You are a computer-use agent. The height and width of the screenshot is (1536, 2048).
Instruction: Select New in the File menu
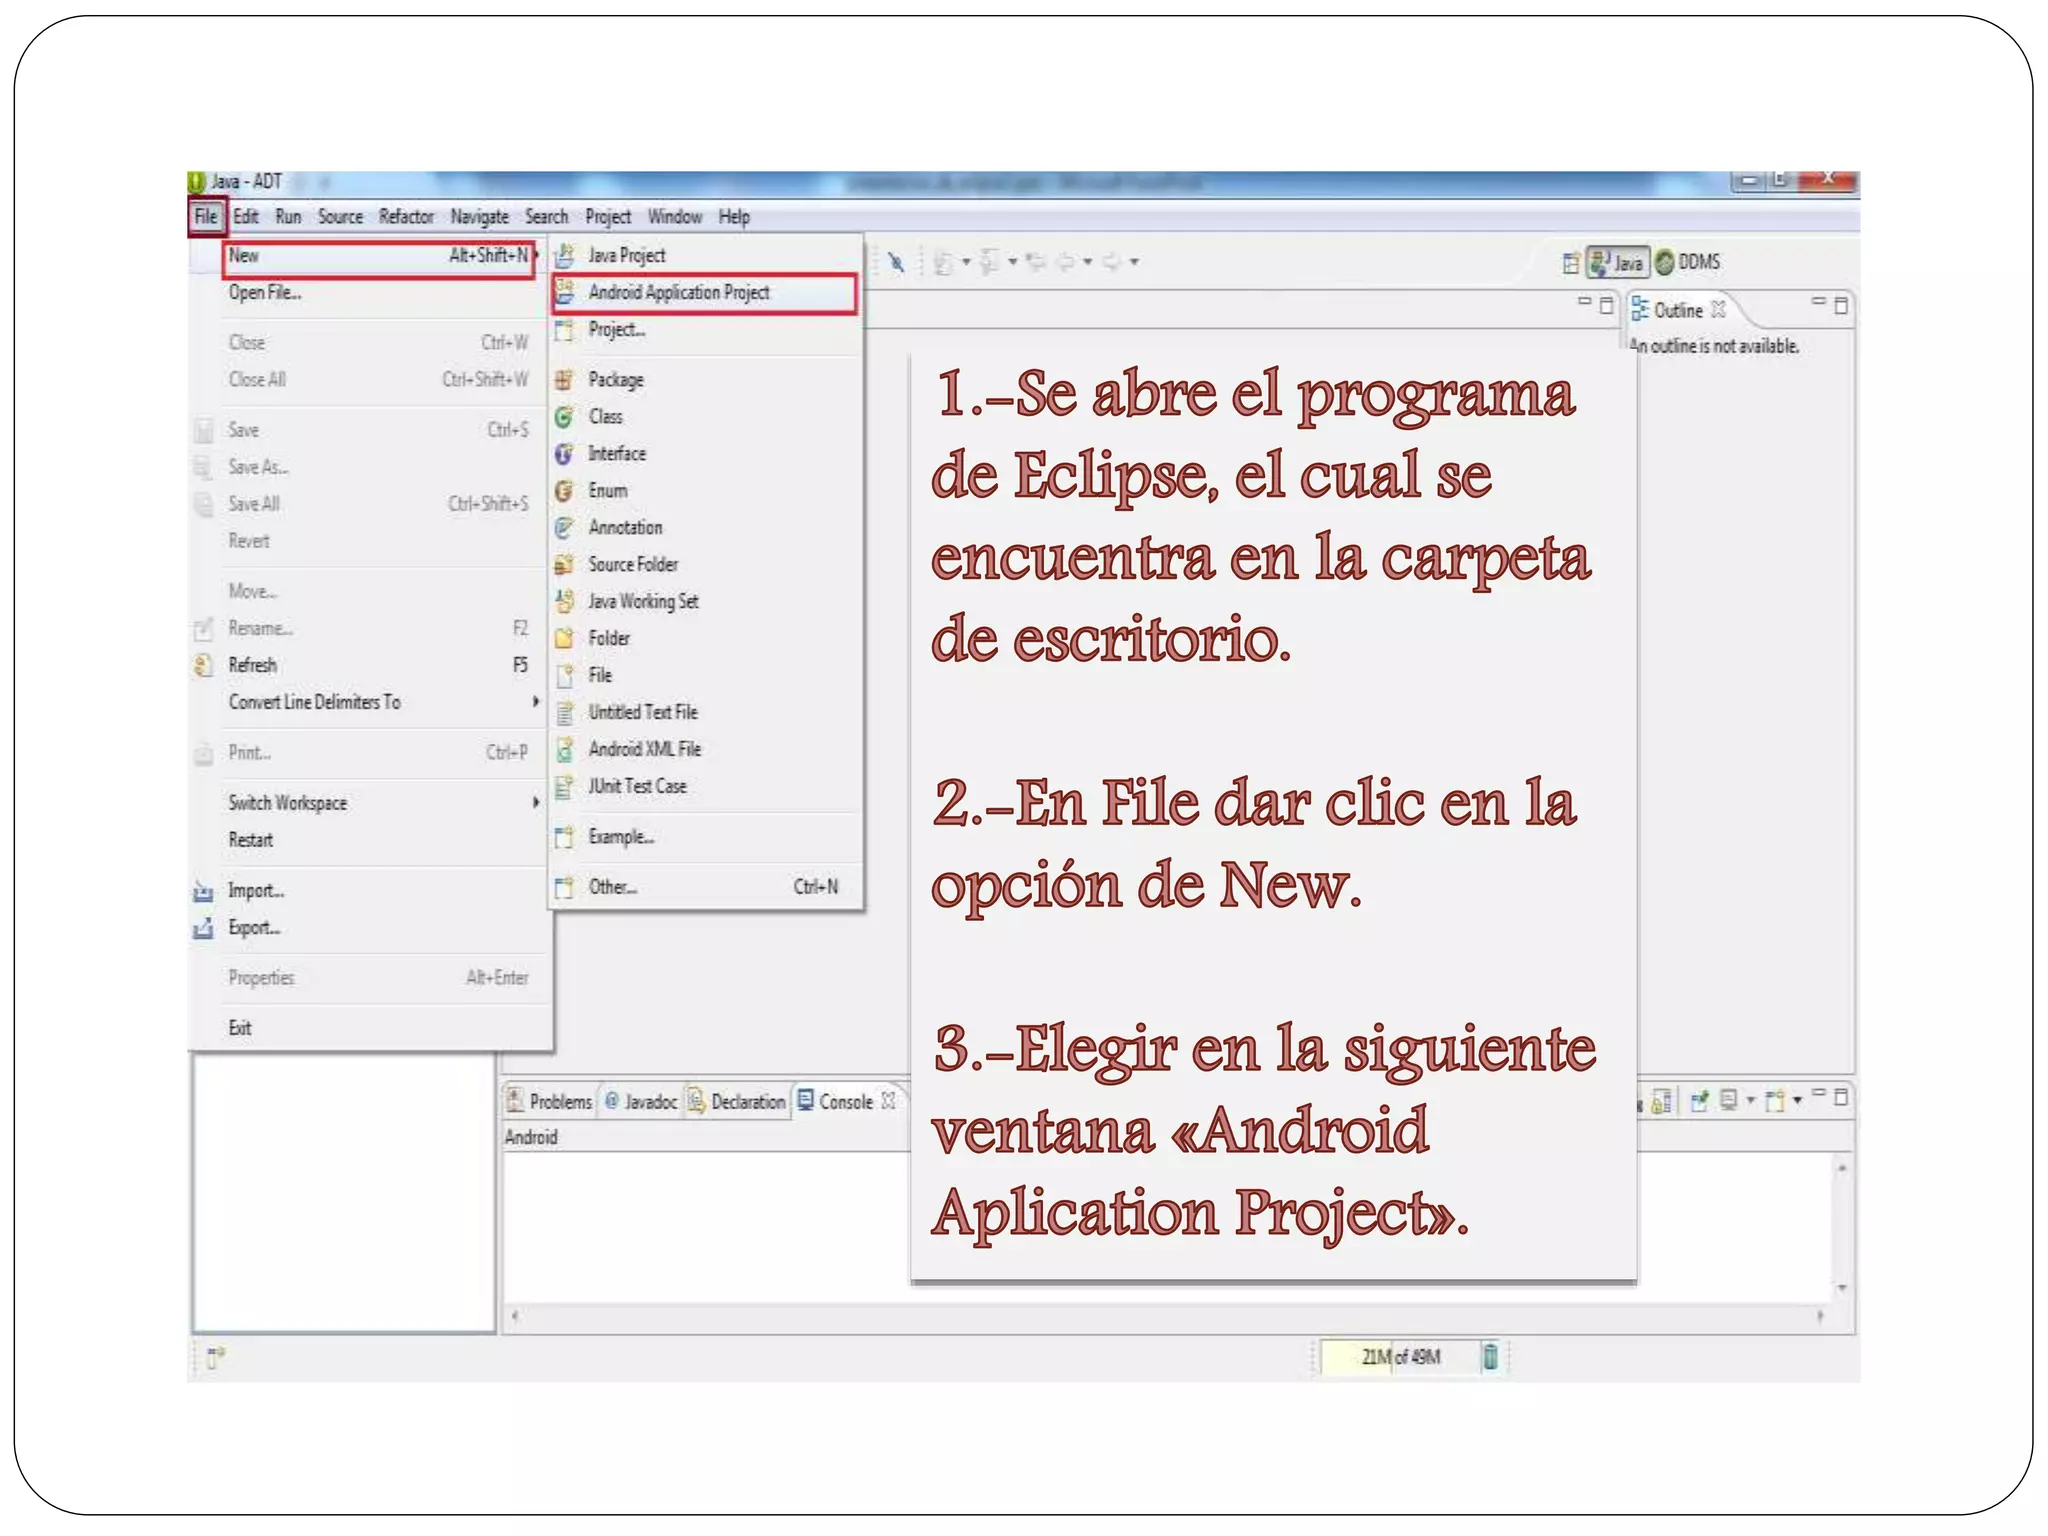pyautogui.click(x=378, y=257)
